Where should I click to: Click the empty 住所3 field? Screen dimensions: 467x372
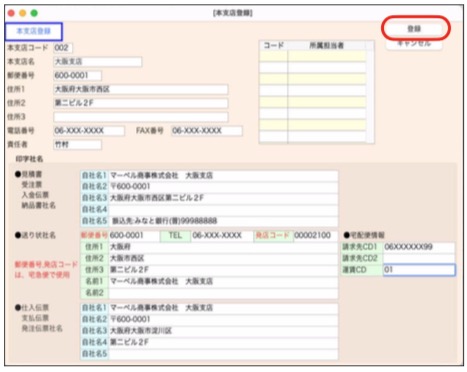tap(141, 117)
